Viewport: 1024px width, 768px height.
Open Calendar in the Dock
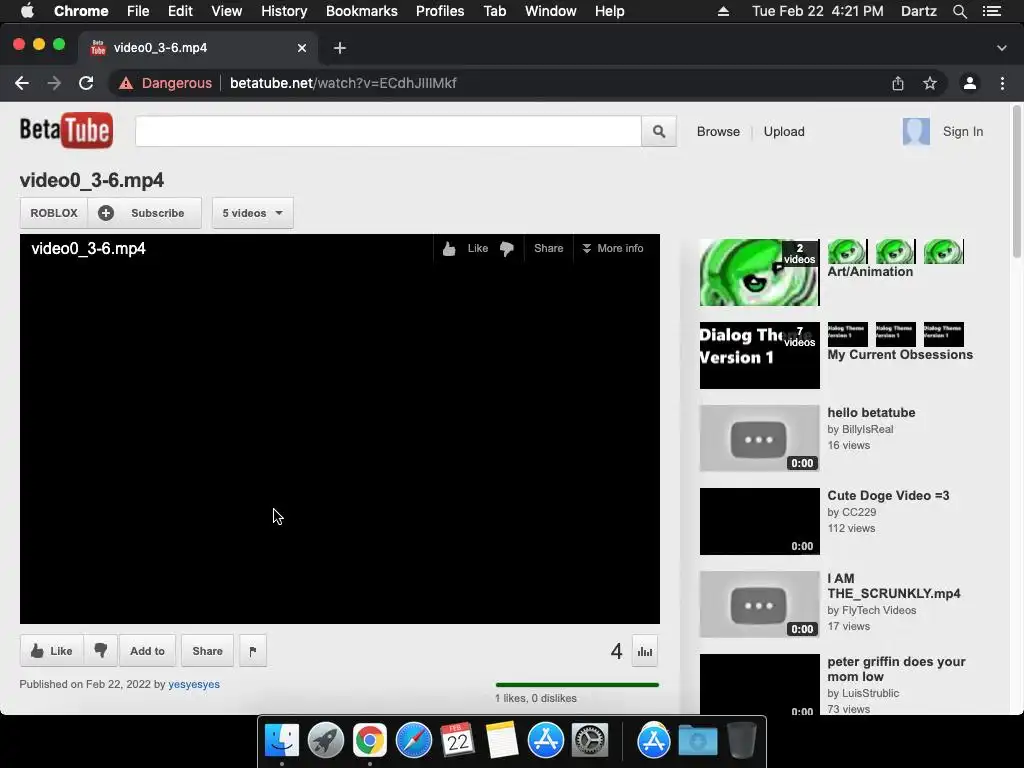click(x=457, y=741)
